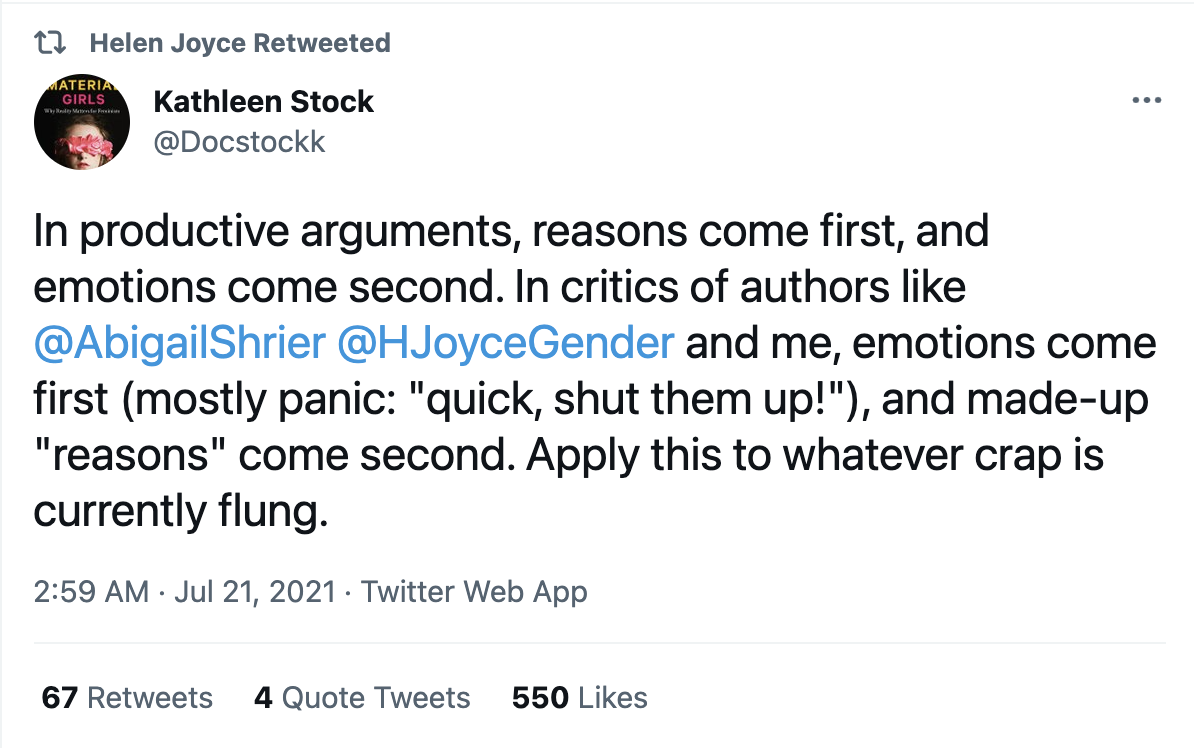View the 67 Retweets list
The height and width of the screenshot is (748, 1194).
point(127,697)
